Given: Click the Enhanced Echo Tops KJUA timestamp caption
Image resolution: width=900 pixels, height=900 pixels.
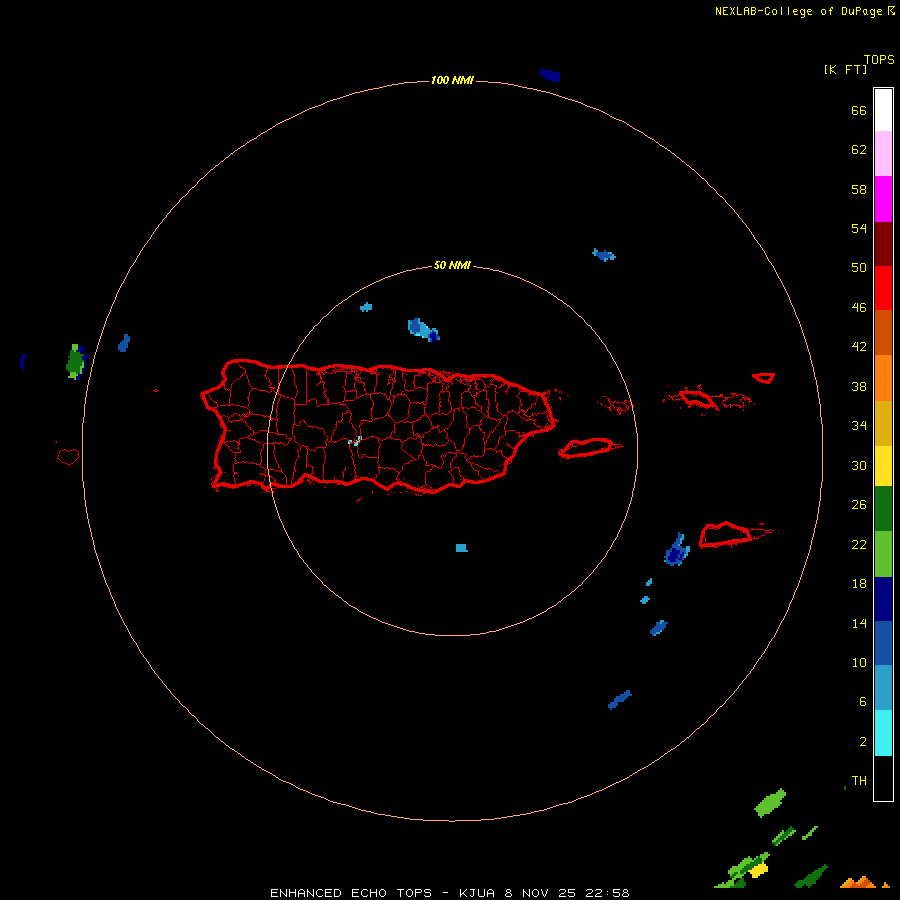Looking at the screenshot, I should click(x=450, y=893).
